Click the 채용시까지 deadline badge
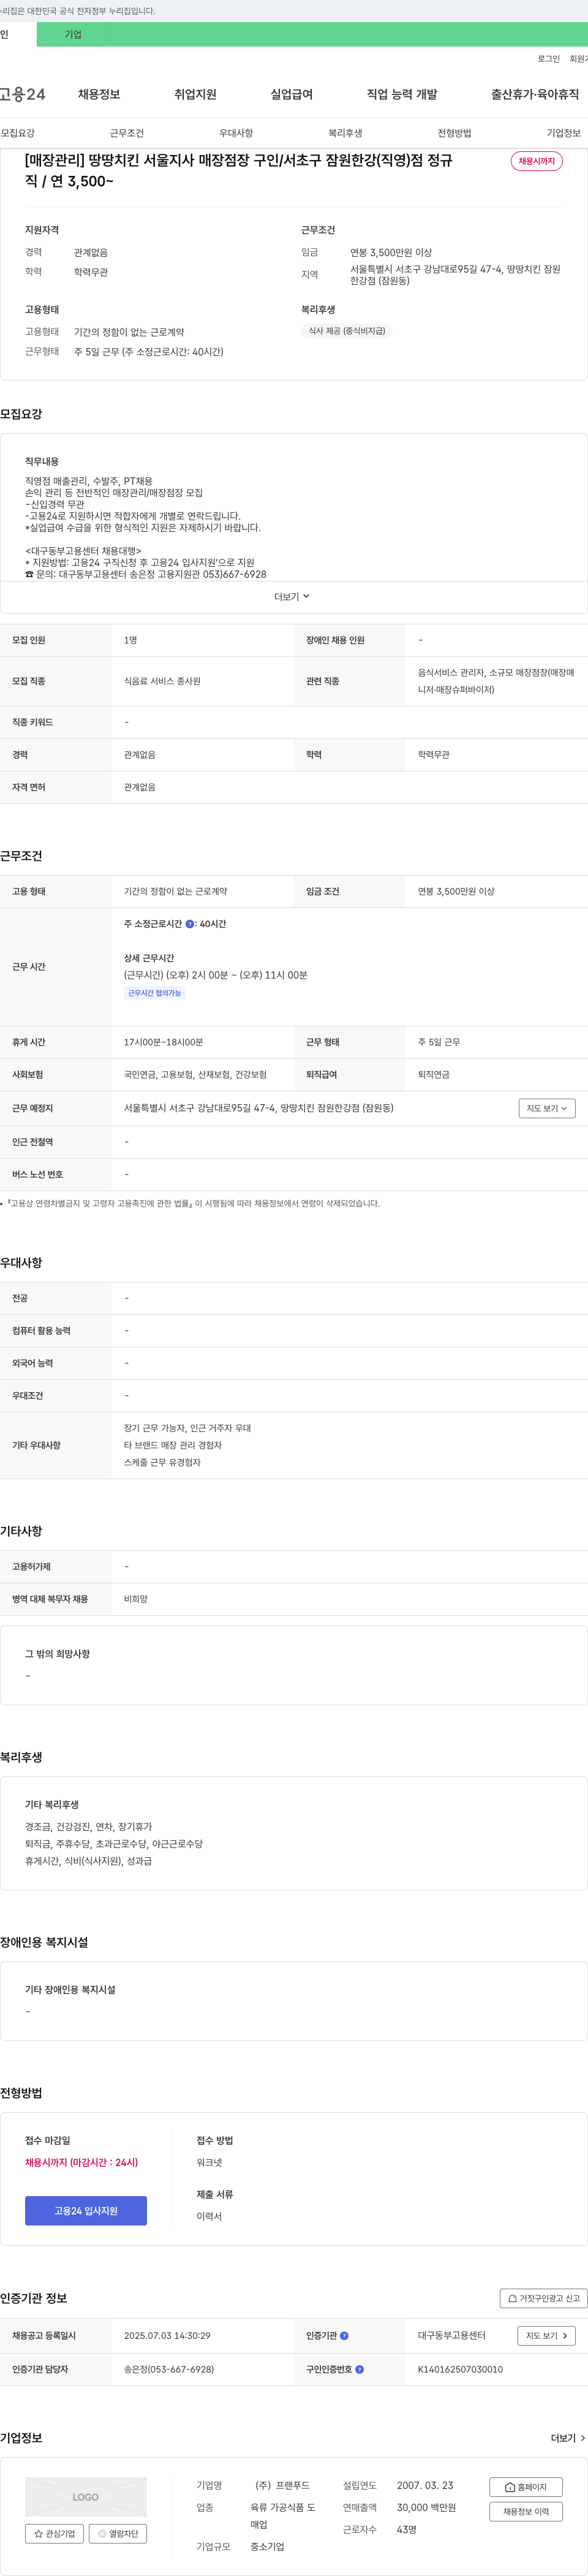588x2576 pixels. [x=536, y=161]
